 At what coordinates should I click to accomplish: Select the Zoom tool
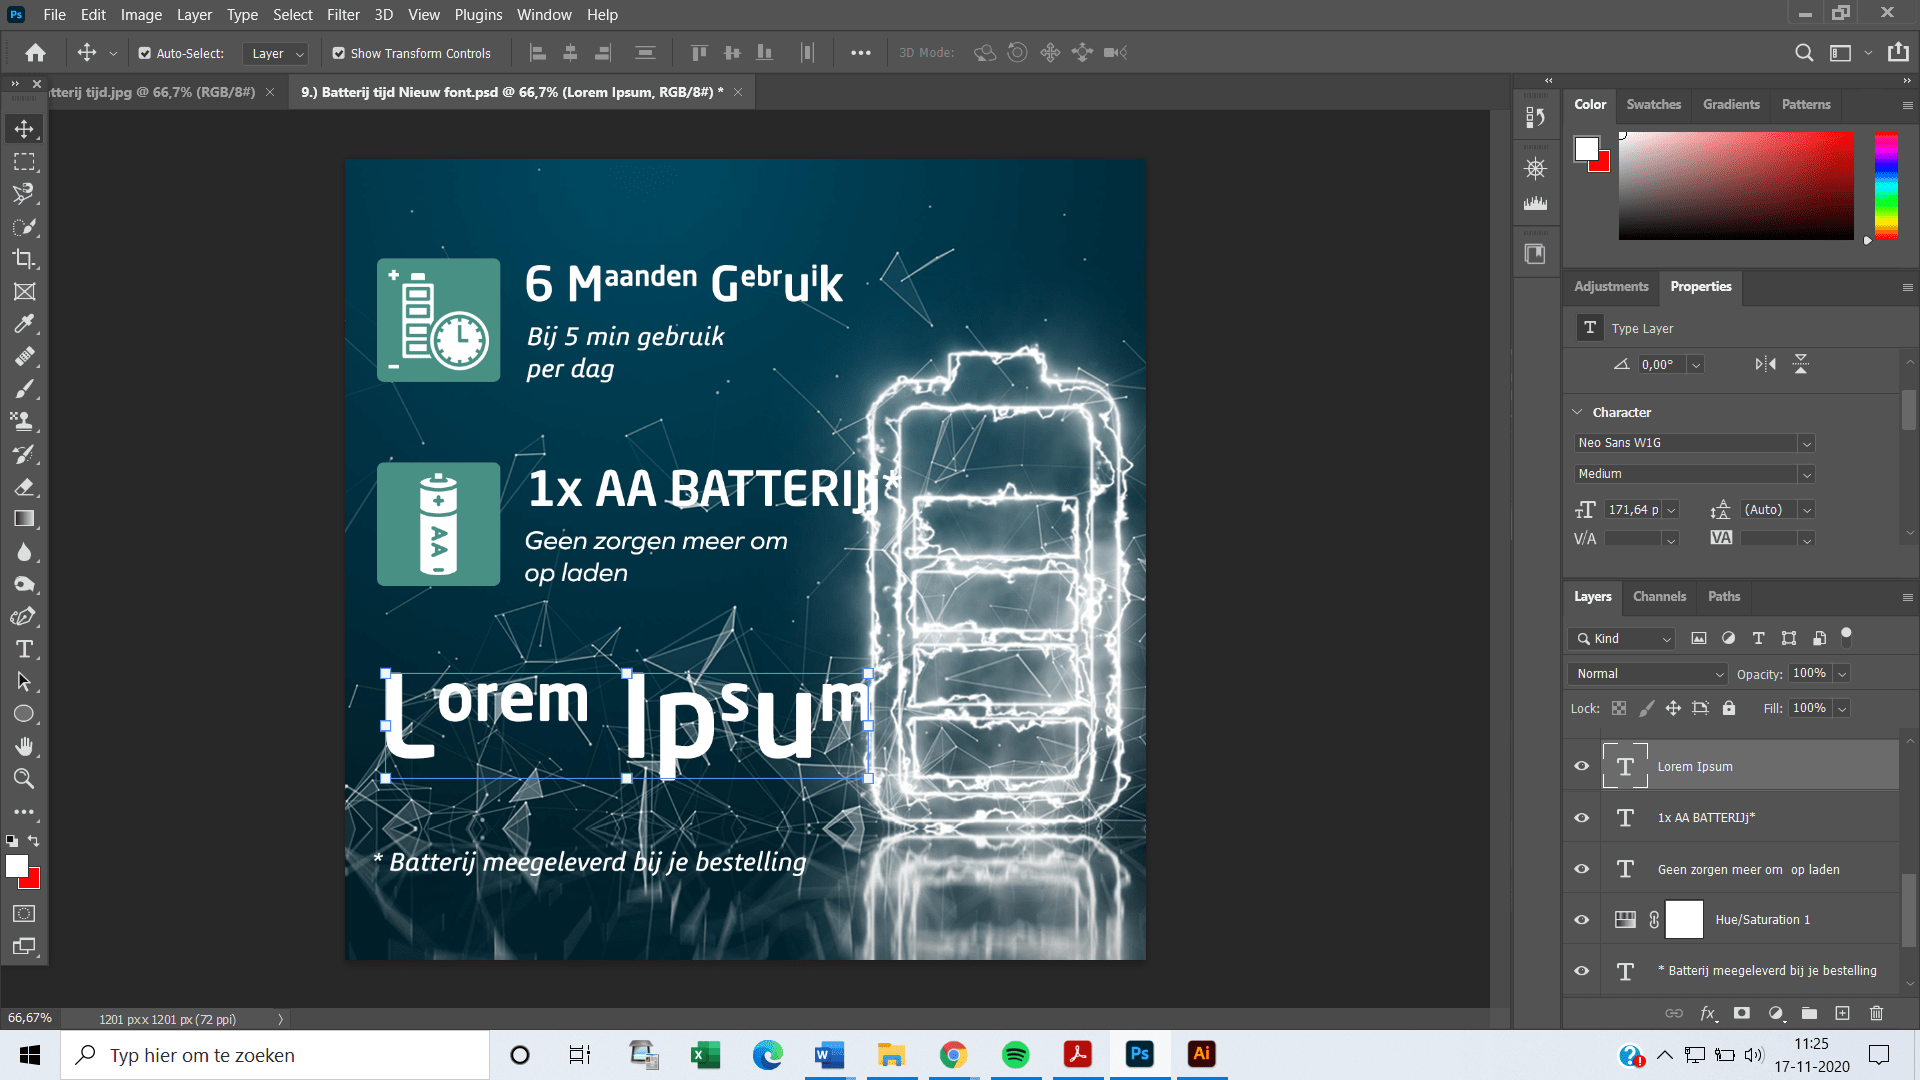coord(25,779)
